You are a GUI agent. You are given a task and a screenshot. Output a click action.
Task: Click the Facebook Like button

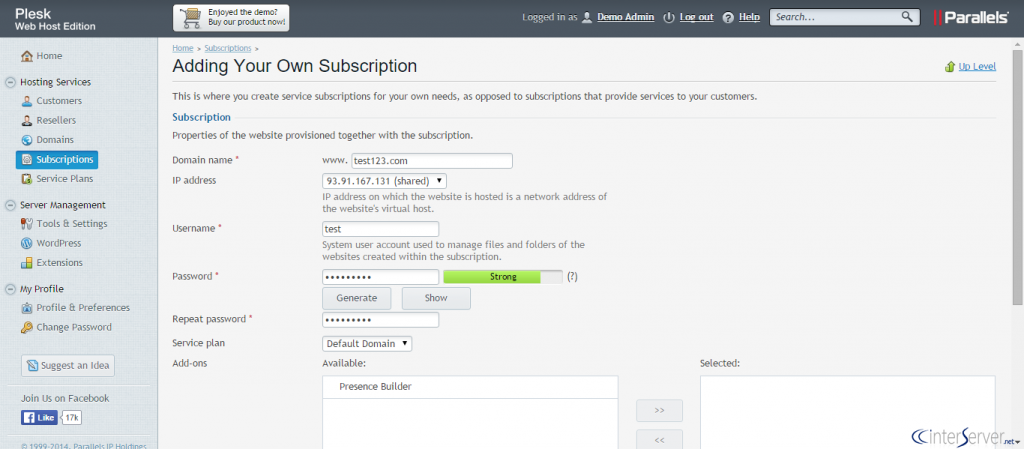tap(39, 418)
